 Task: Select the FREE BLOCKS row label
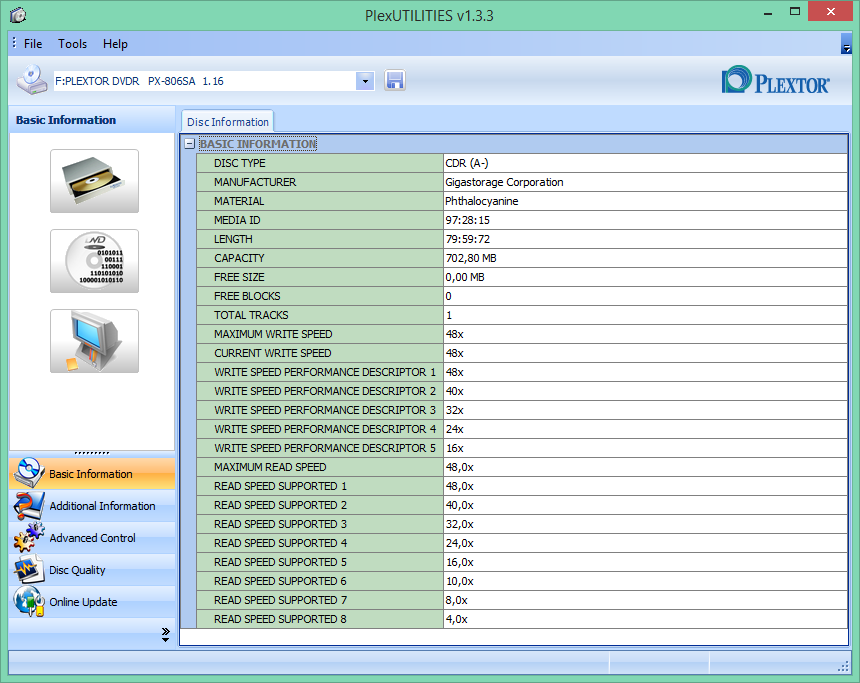(247, 296)
